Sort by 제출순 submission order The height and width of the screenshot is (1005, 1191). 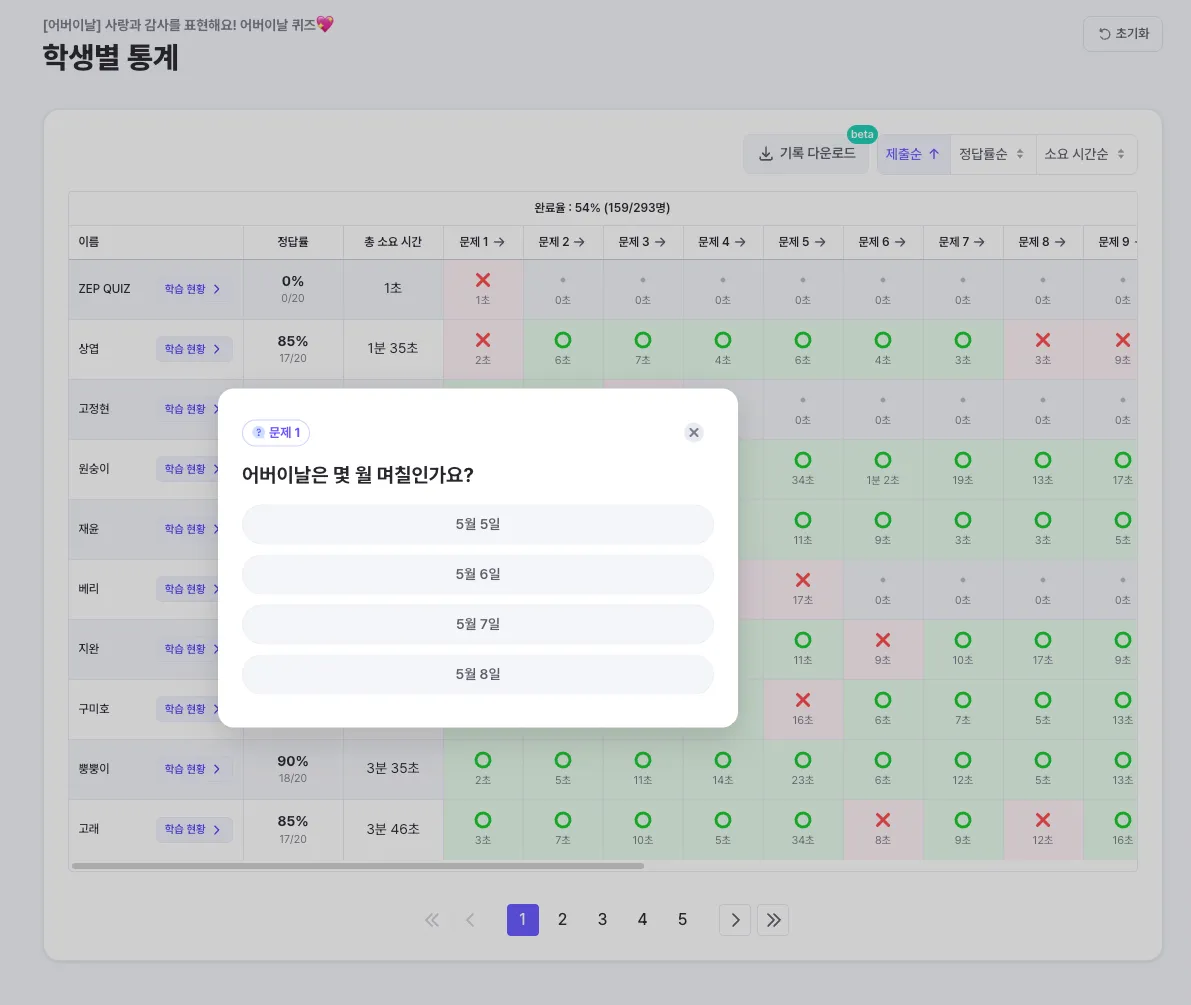coord(913,154)
